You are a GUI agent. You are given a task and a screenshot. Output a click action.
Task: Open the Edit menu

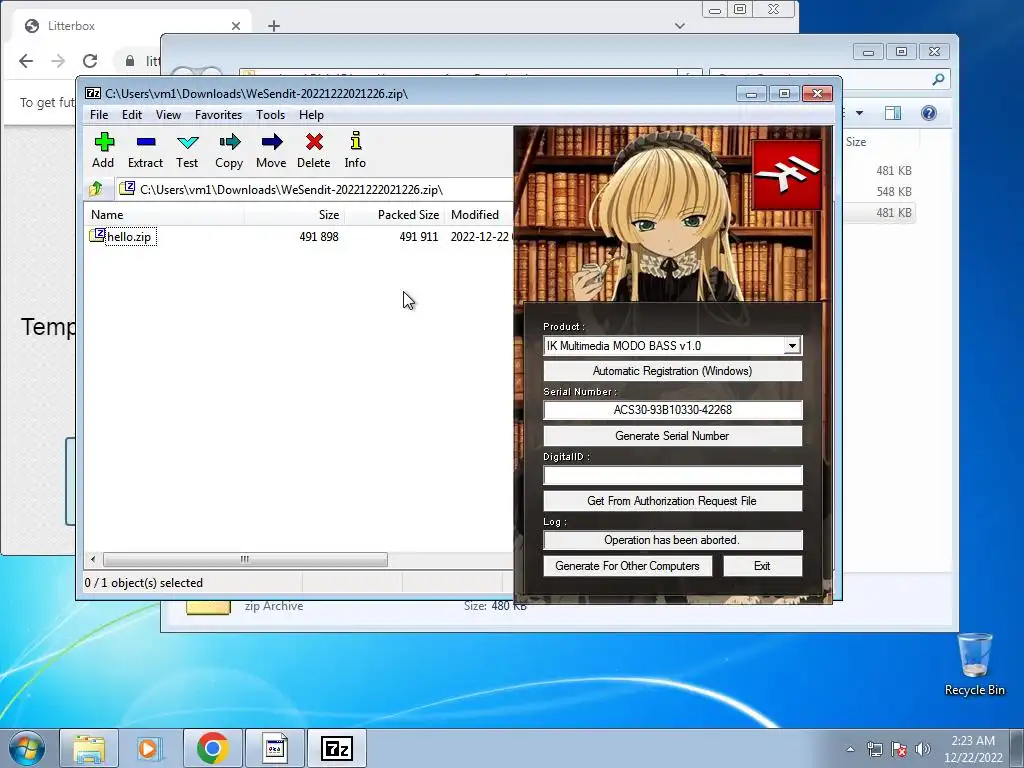(x=132, y=115)
